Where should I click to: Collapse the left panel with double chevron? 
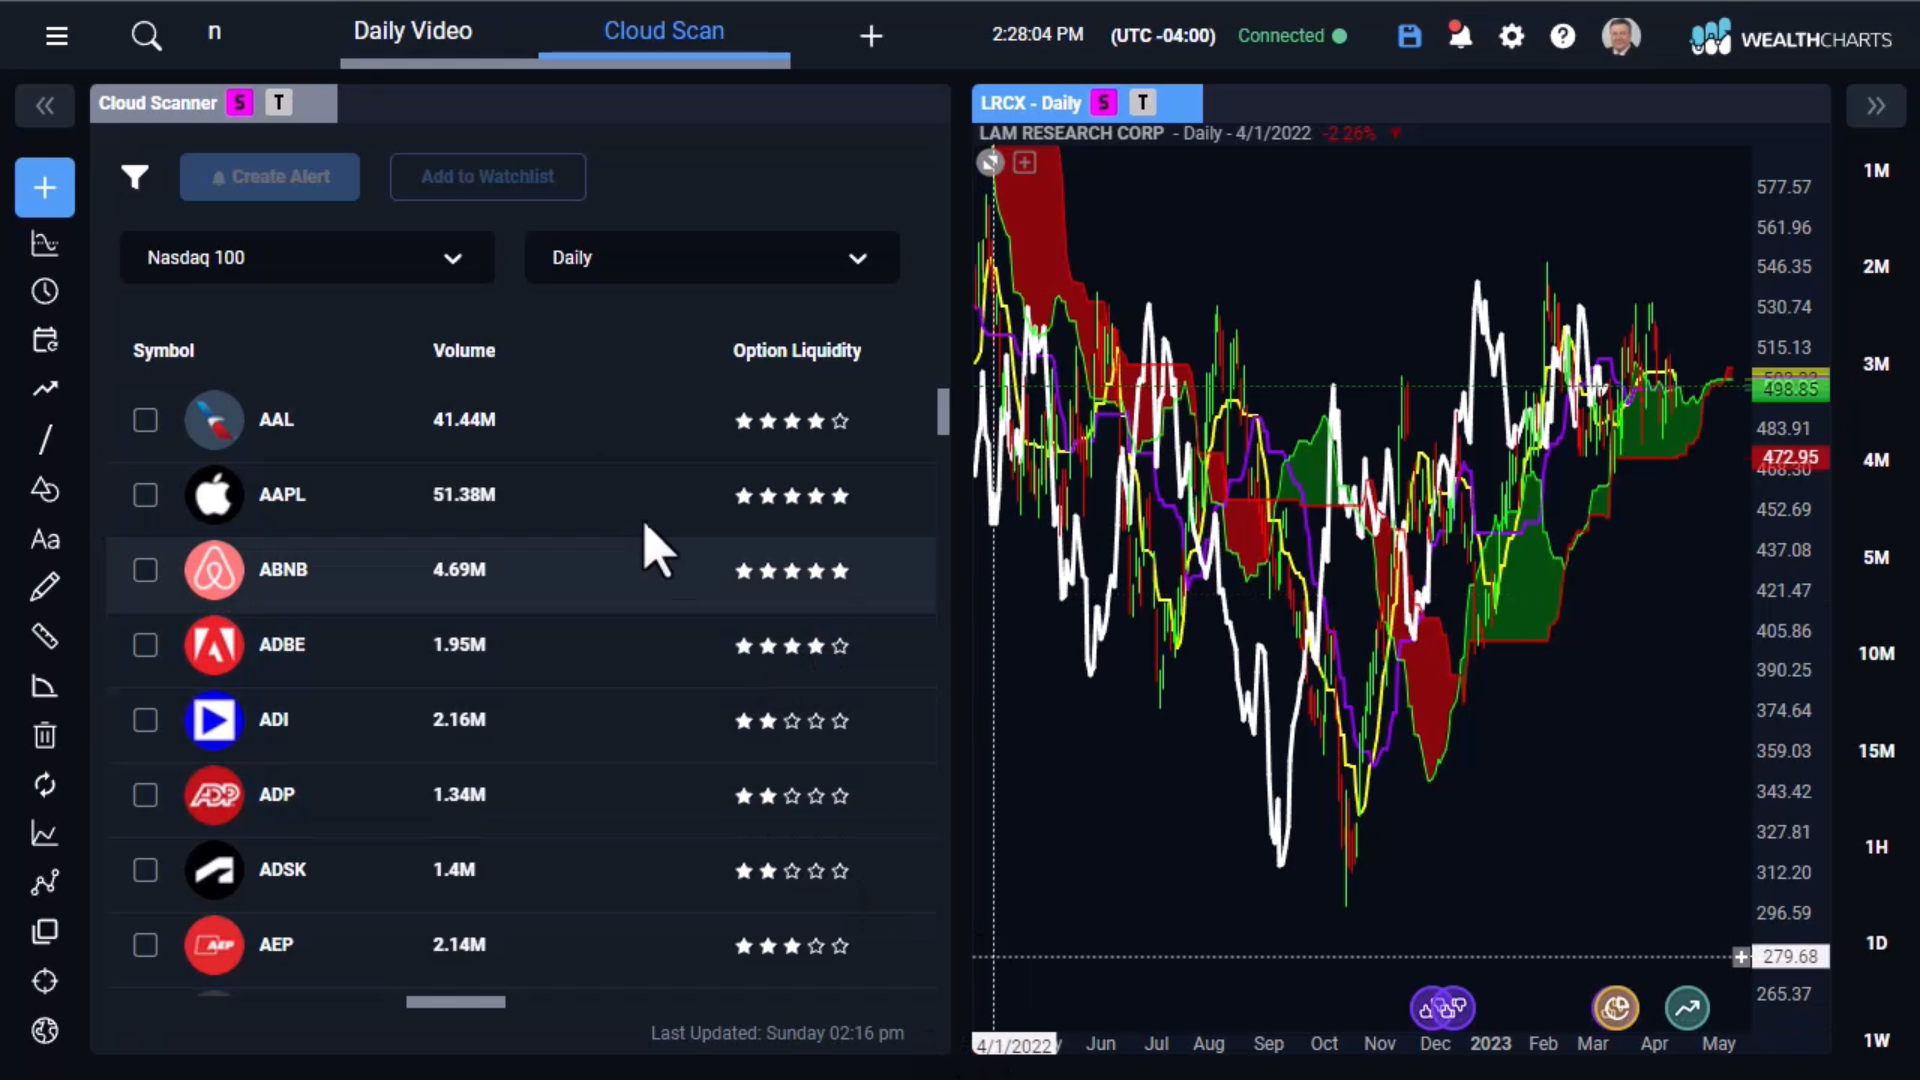[45, 106]
